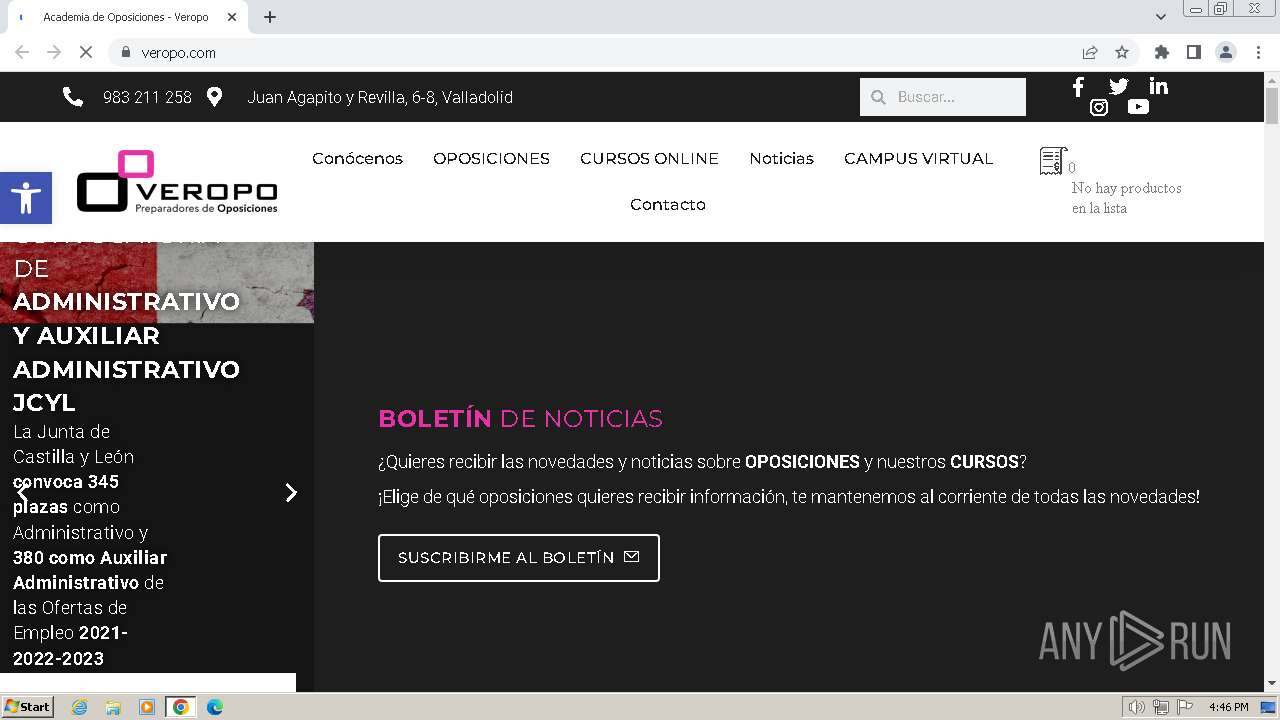Open the product list cart icon
The image size is (1280, 720).
pos(1053,161)
